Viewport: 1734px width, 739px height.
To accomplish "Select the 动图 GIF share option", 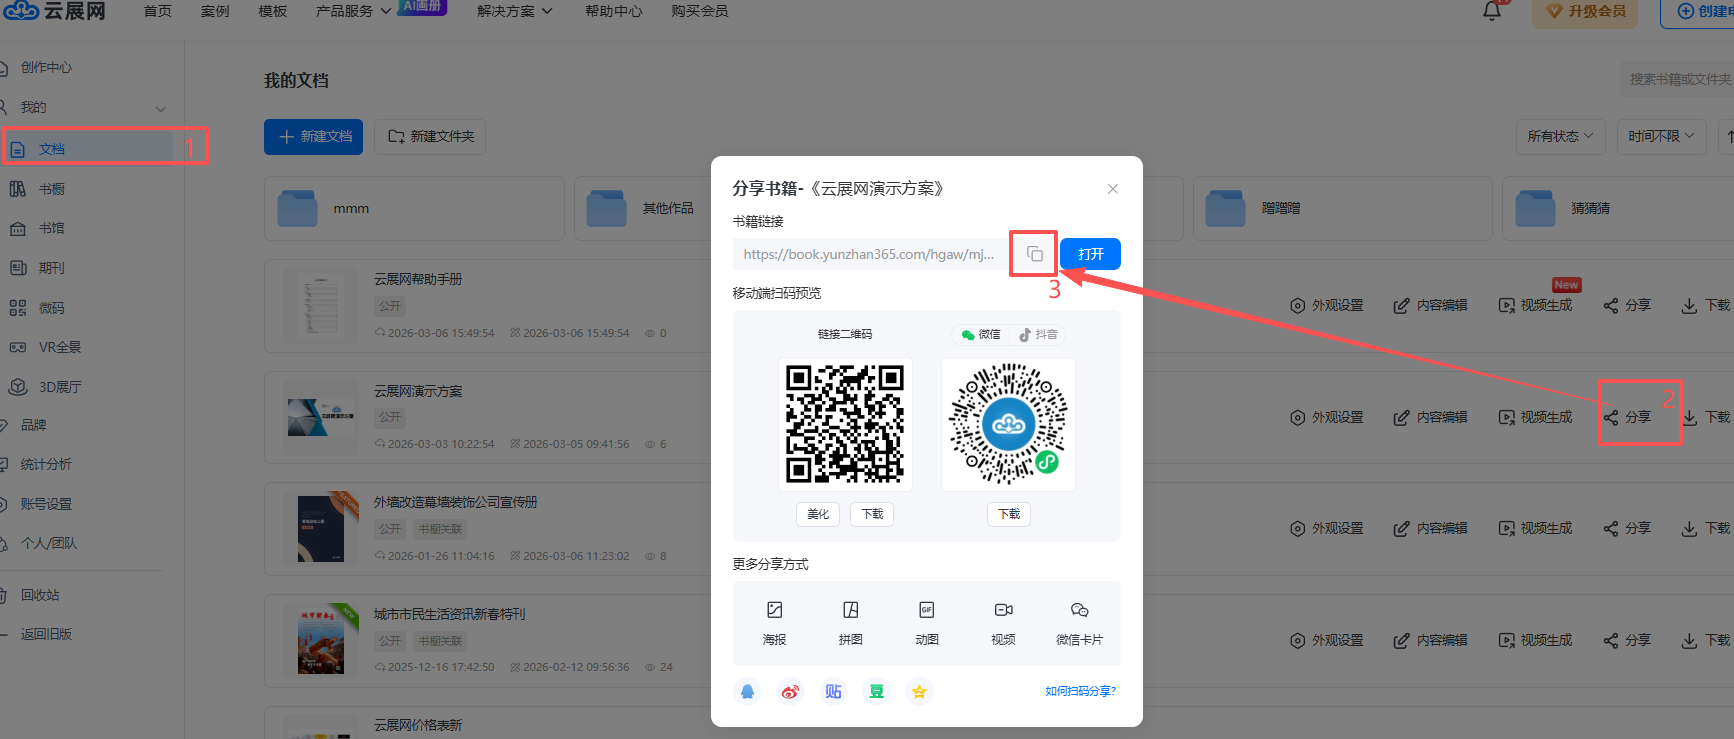I will (927, 622).
